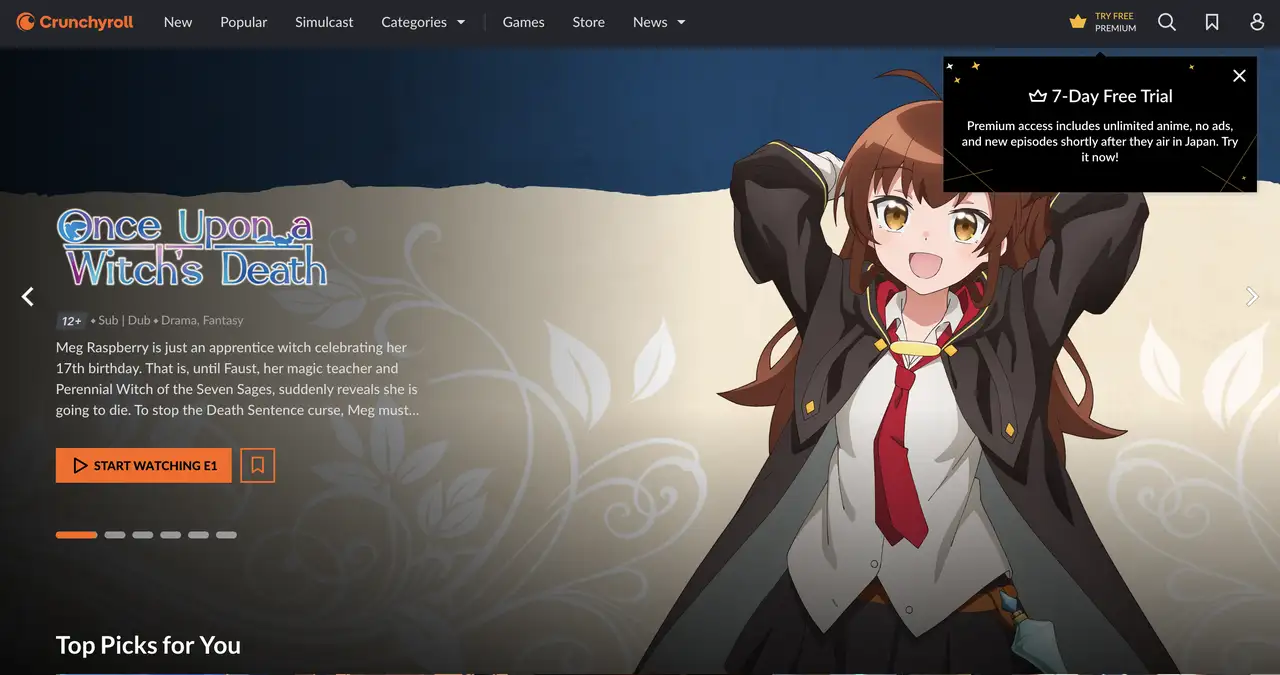Click the 12+ rating badge

(x=71, y=321)
